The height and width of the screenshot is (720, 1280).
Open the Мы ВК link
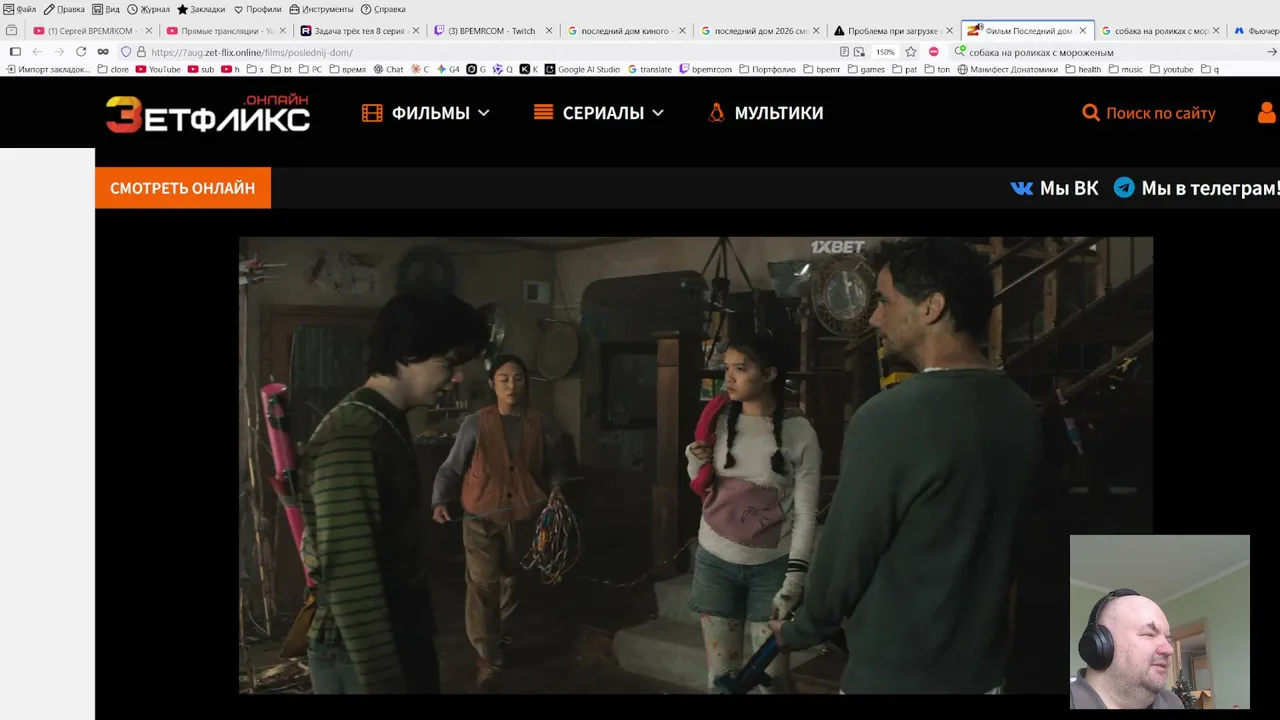1054,188
